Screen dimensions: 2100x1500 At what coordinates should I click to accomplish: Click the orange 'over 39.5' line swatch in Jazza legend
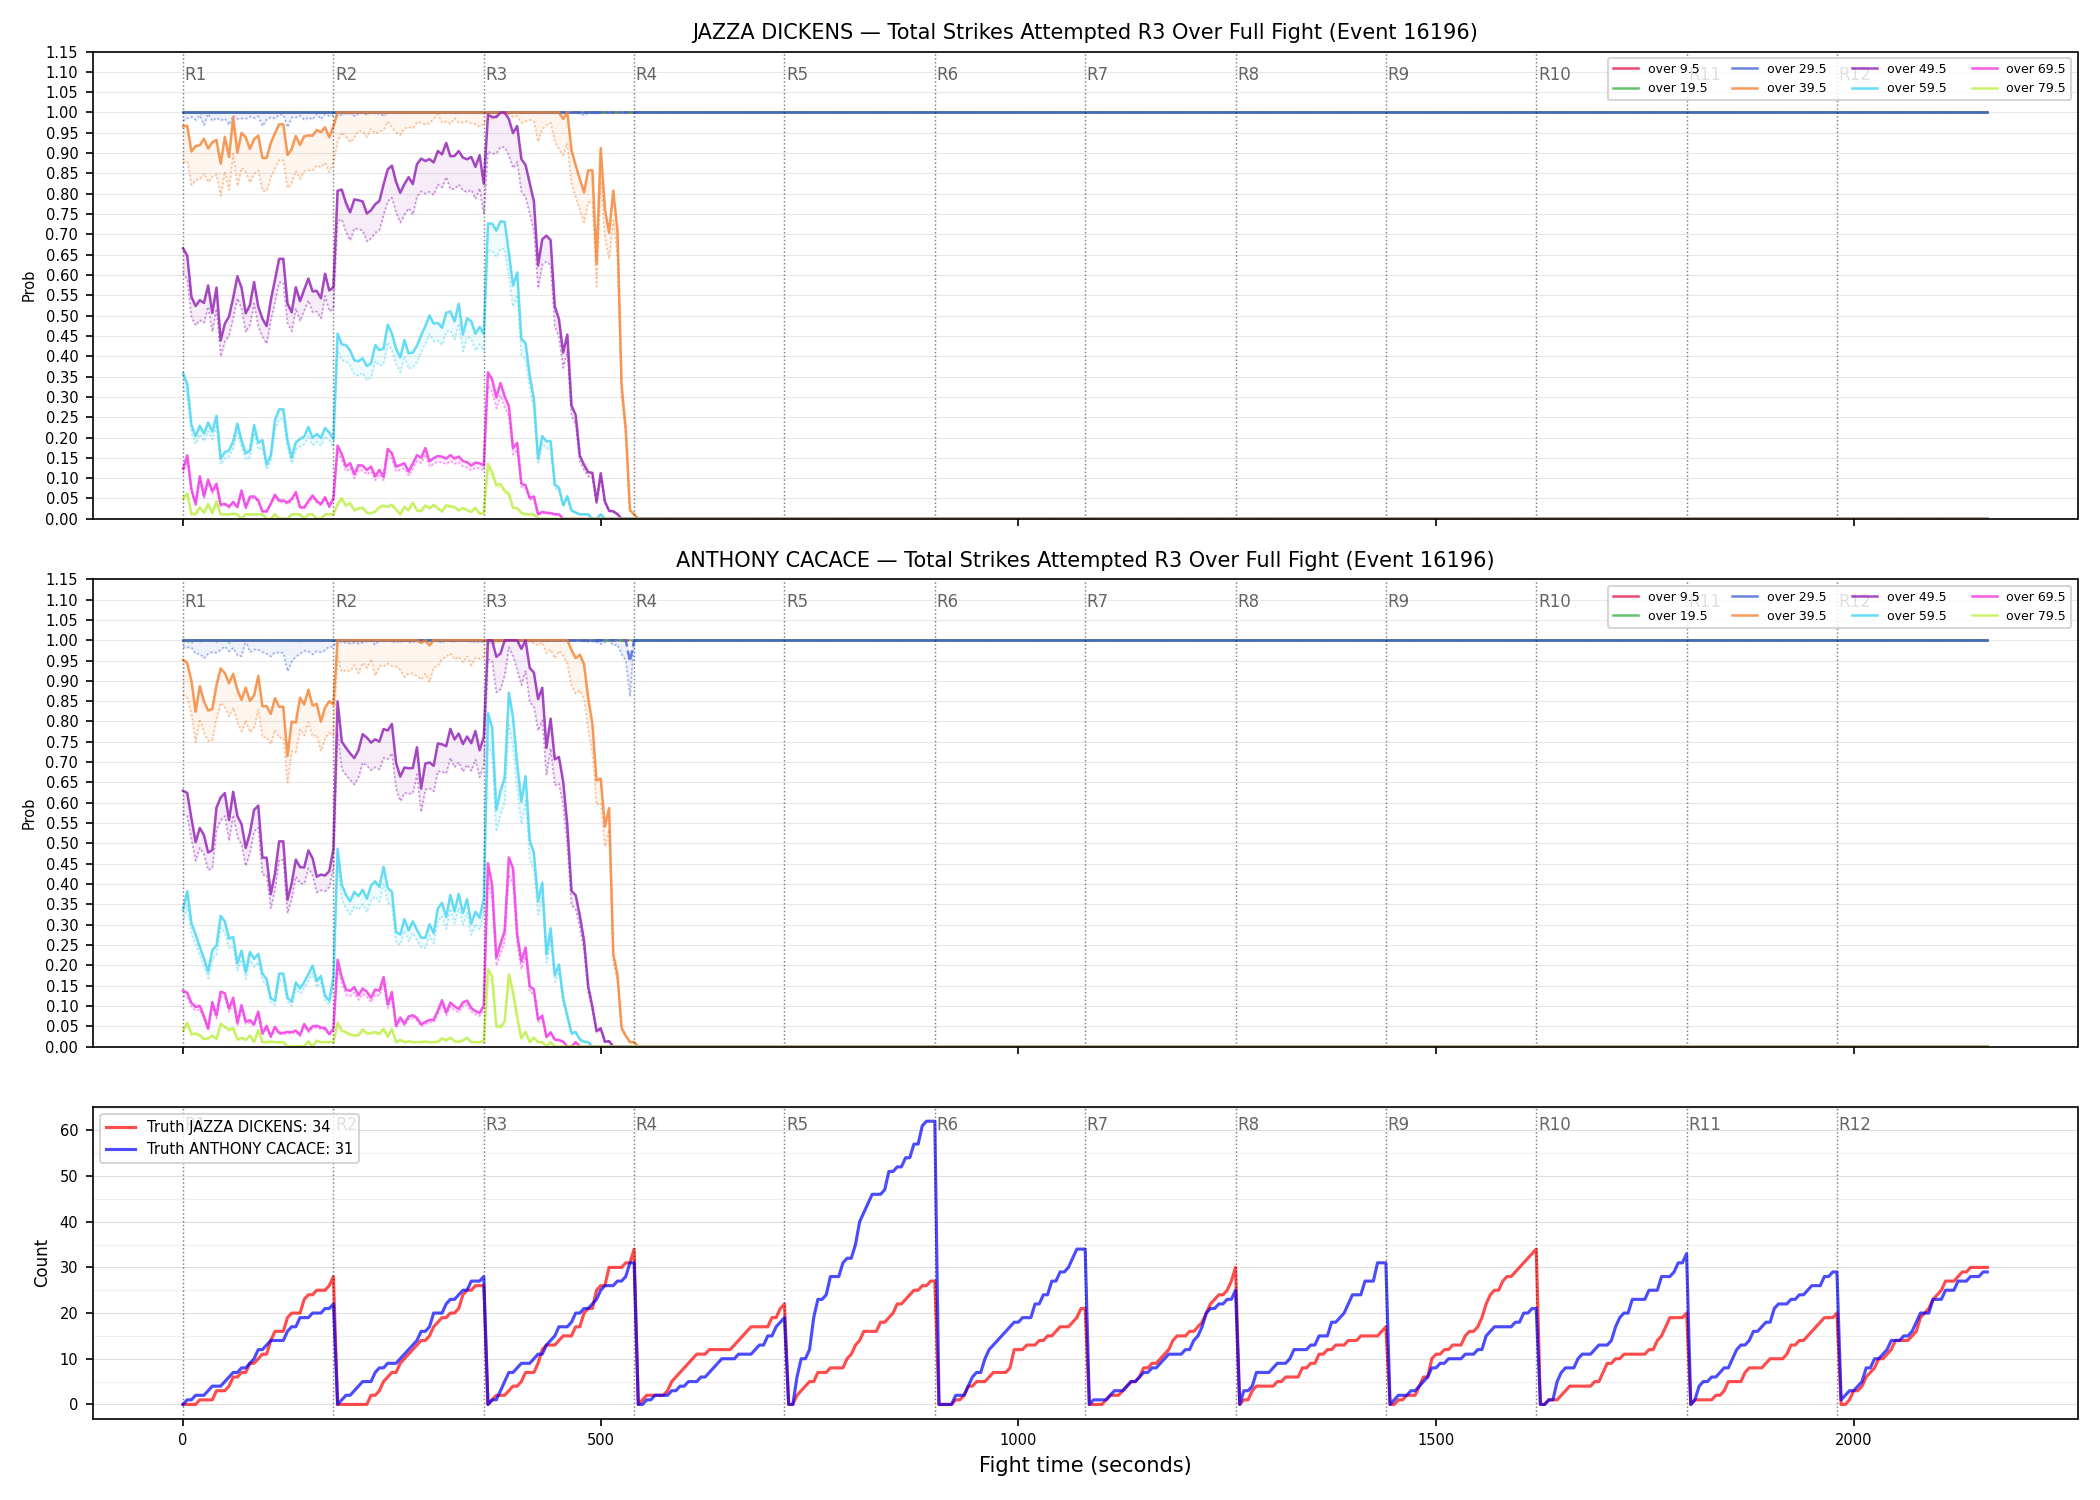pos(1745,88)
